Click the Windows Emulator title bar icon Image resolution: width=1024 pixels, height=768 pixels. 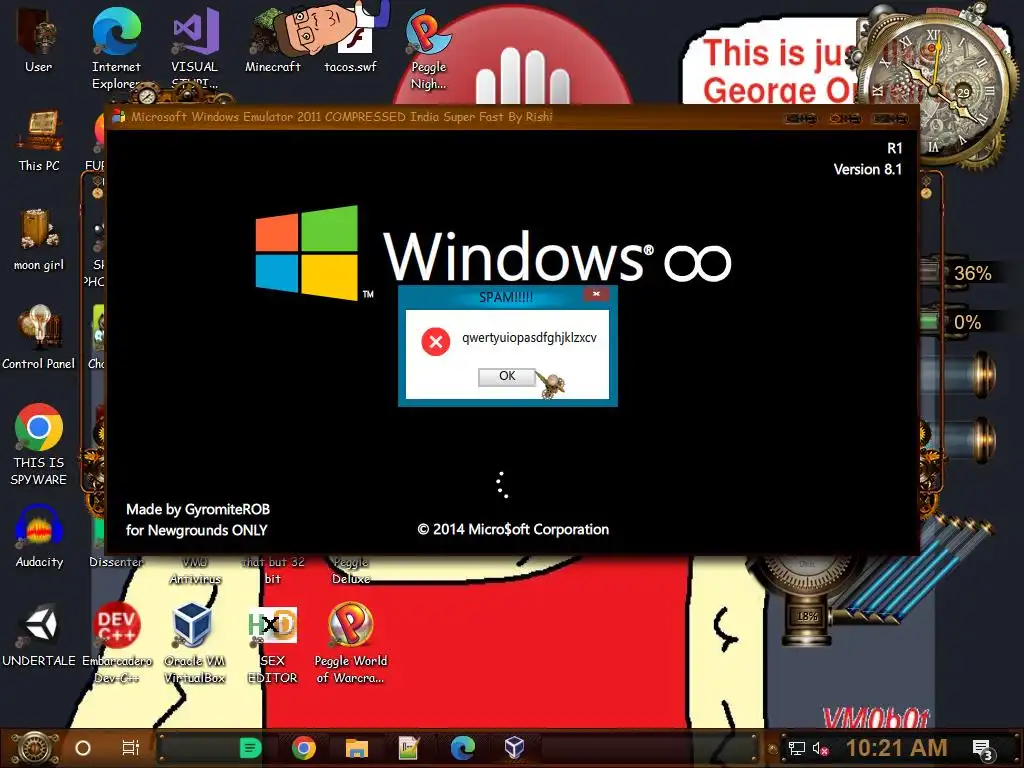click(x=118, y=117)
